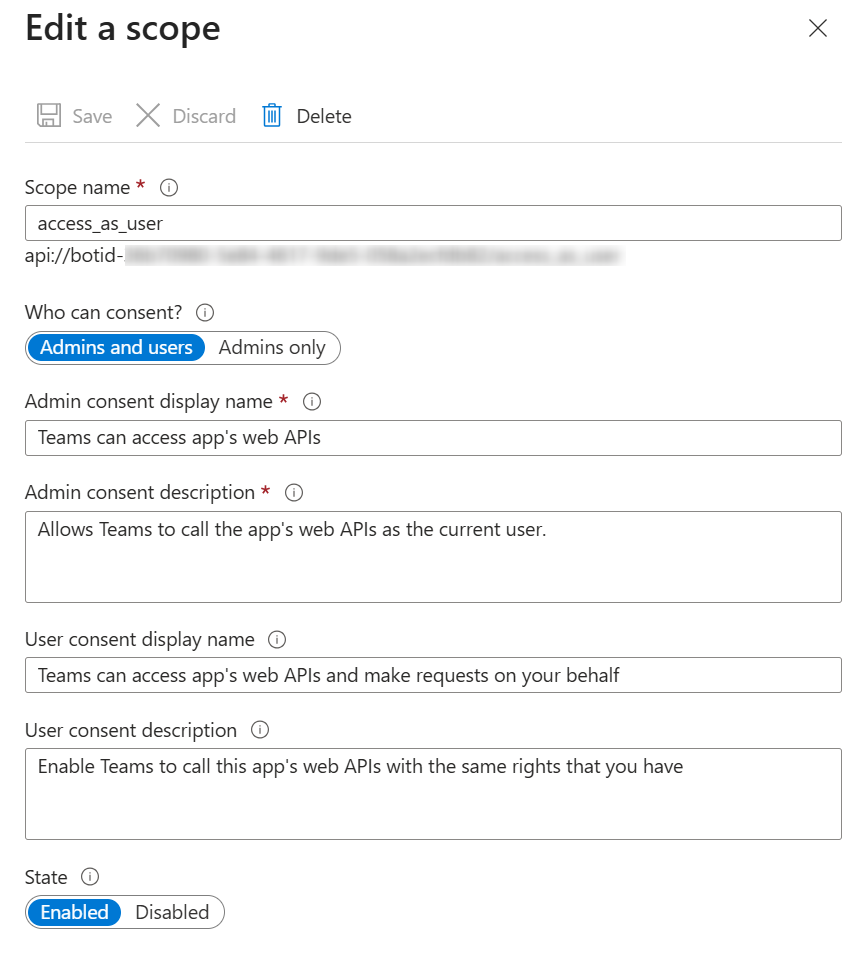Click the Scope name input field
Screen dimensions: 863x958
tap(432, 224)
